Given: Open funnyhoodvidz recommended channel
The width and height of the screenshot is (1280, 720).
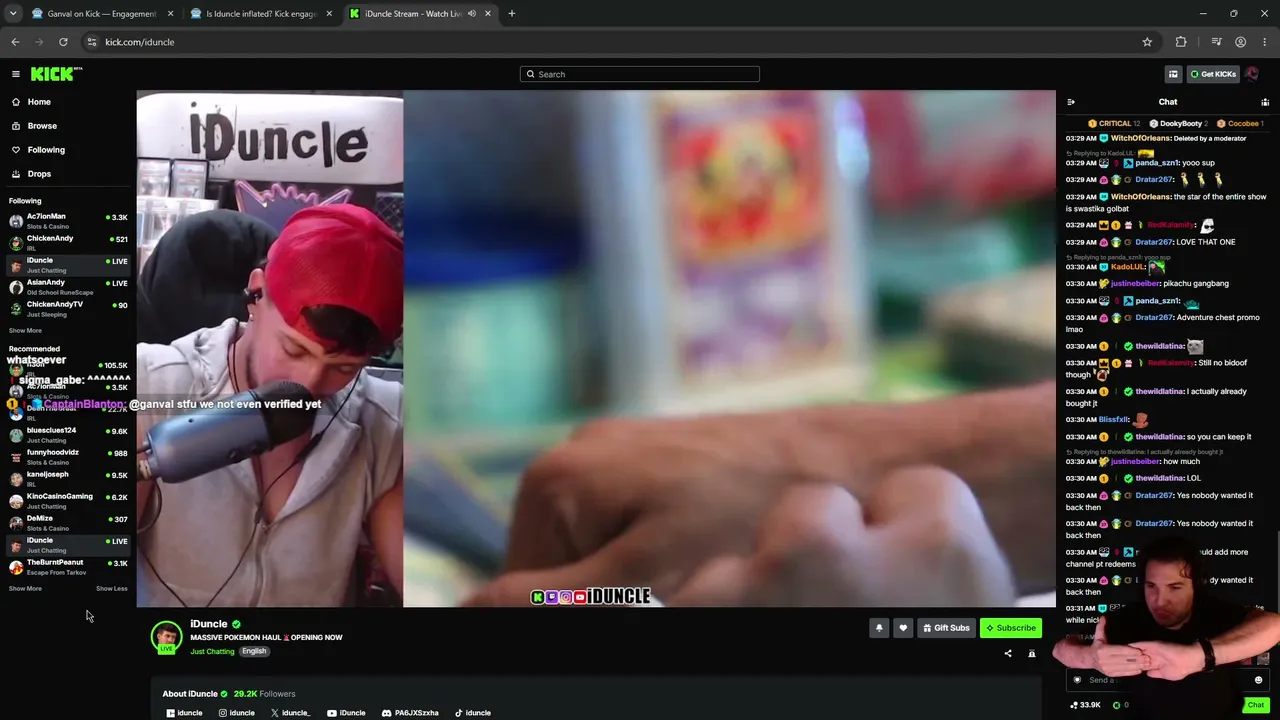Looking at the screenshot, I should (68, 457).
